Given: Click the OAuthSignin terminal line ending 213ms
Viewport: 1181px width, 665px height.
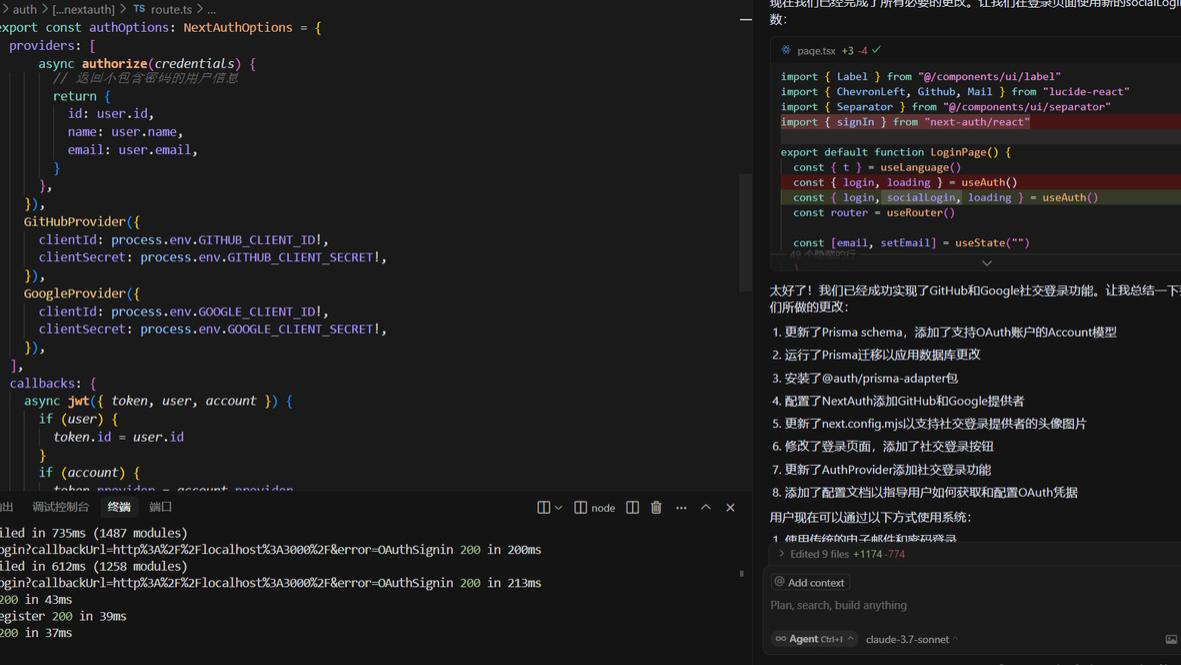Looking at the screenshot, I should click(270, 583).
